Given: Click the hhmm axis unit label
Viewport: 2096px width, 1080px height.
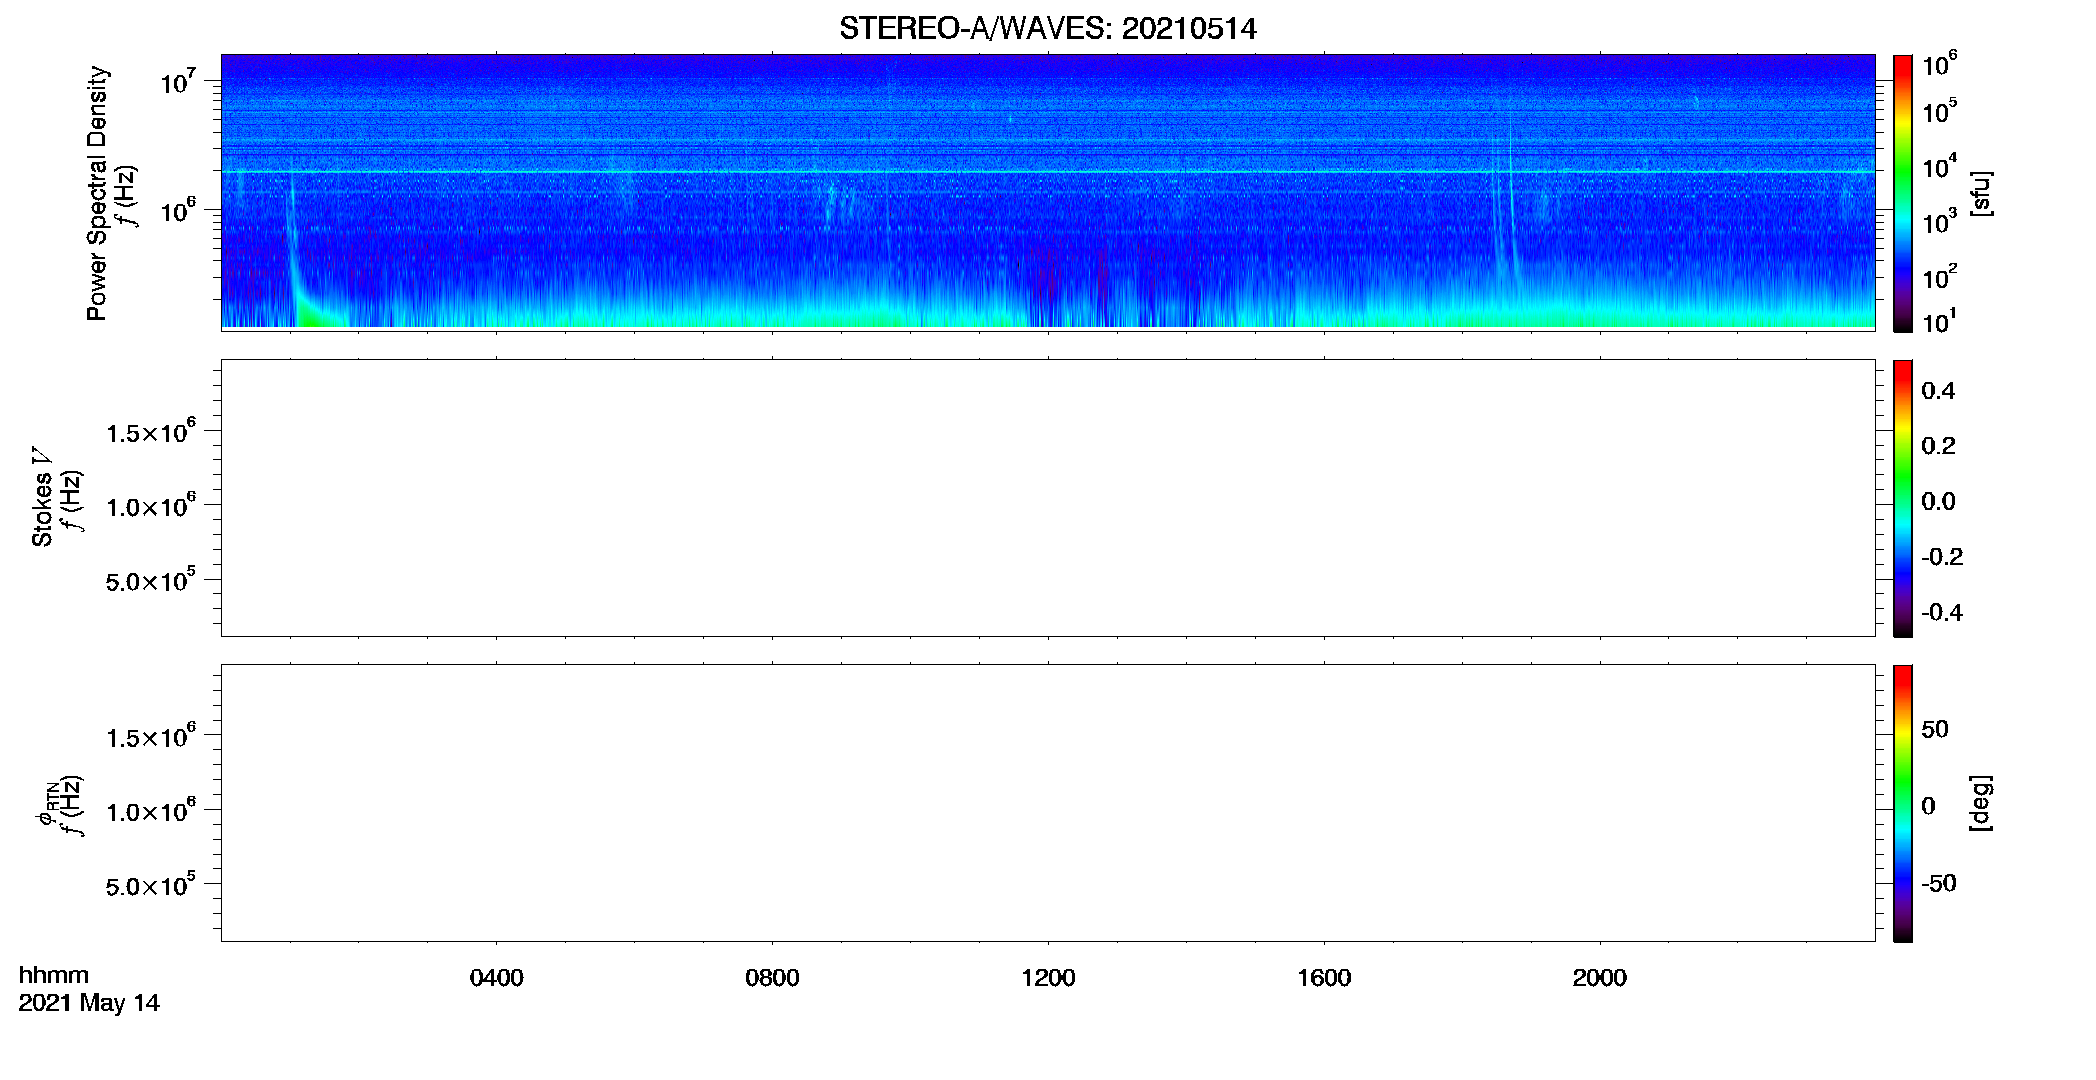Looking at the screenshot, I should point(54,976).
